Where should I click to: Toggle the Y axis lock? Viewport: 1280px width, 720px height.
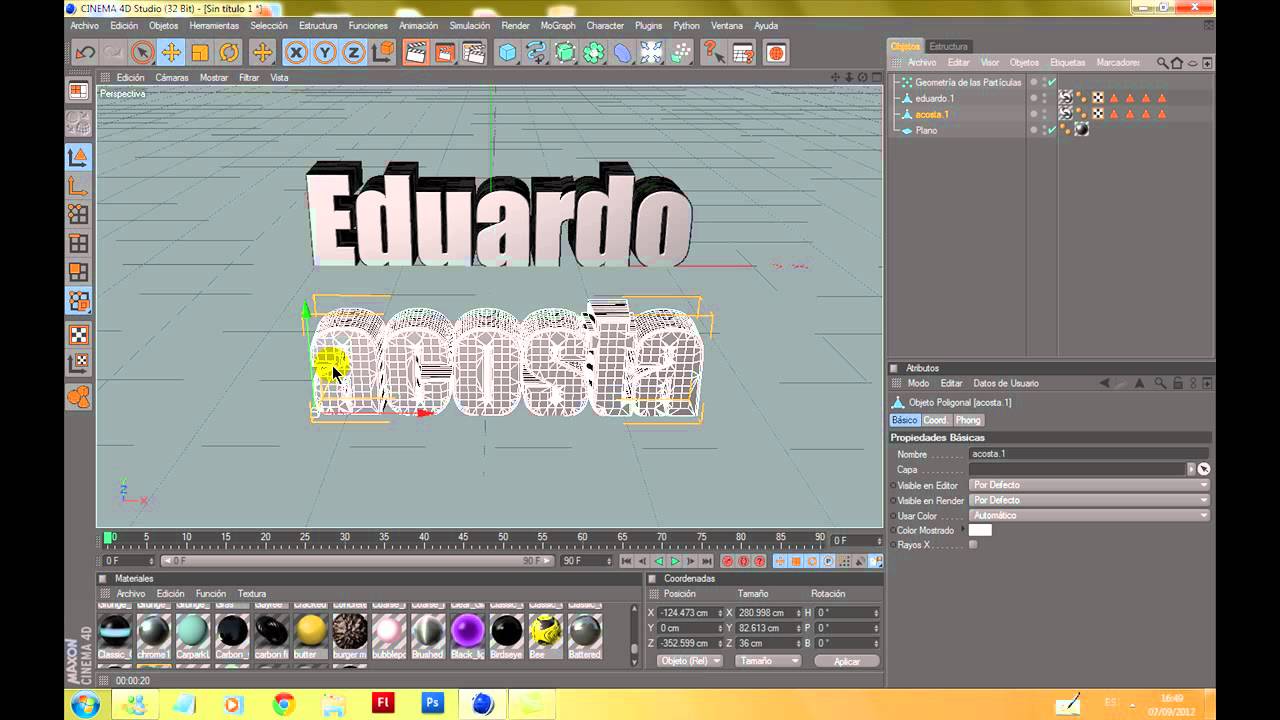click(x=325, y=53)
